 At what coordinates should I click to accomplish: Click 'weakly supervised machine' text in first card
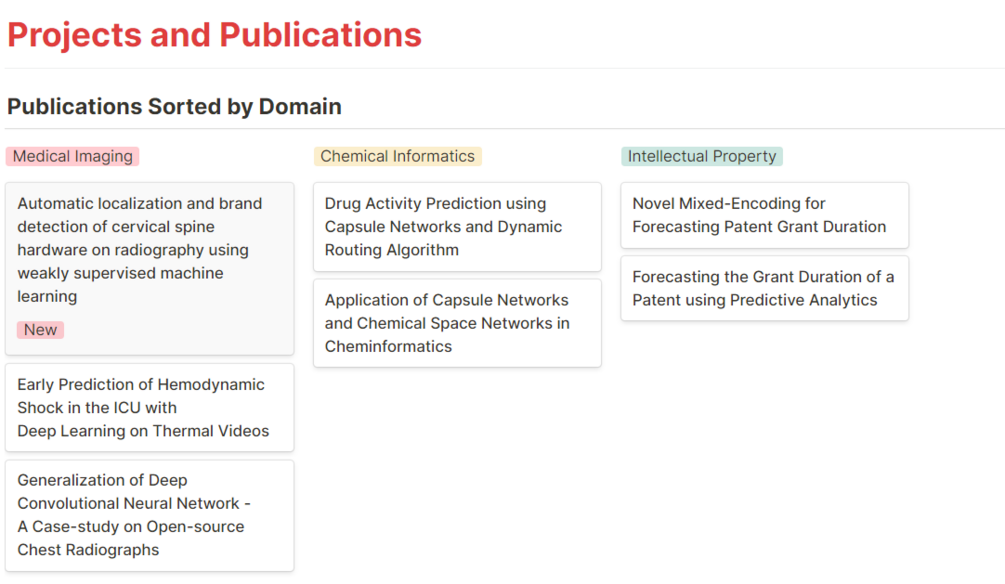click(120, 273)
